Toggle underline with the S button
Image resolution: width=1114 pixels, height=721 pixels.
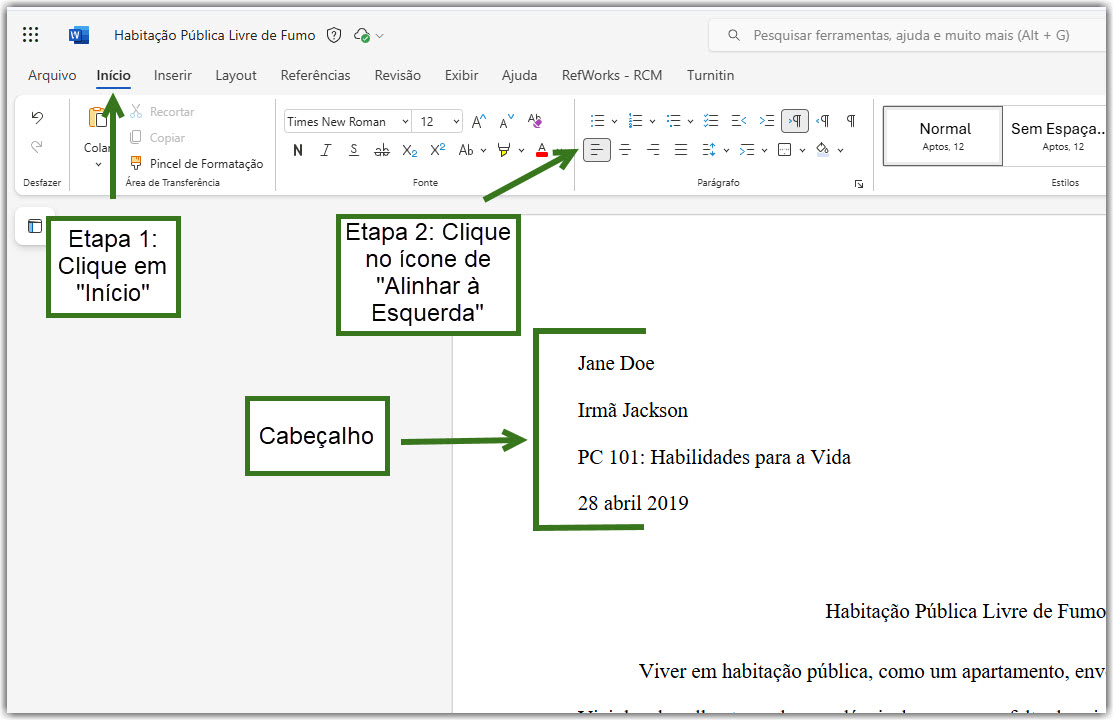click(354, 150)
